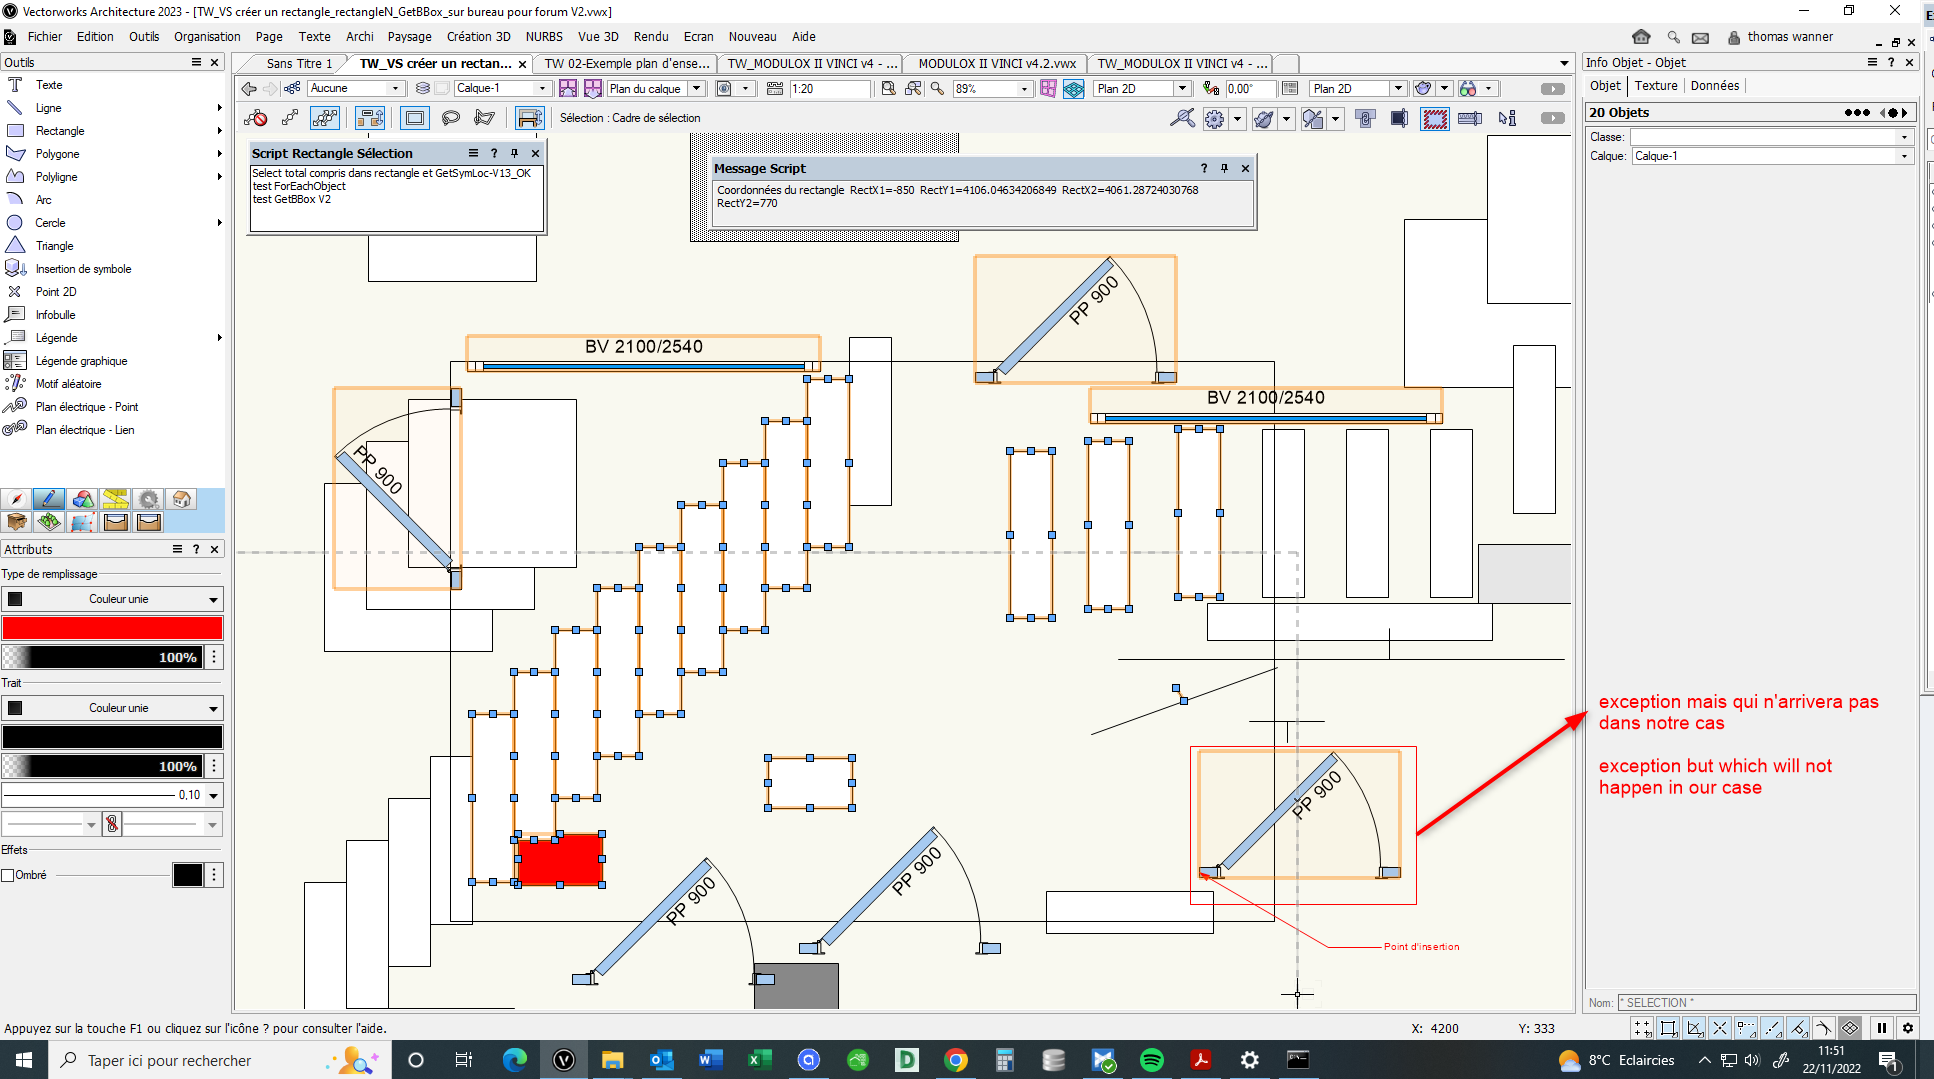Toggle rectangular marquee selection mode
Screen dimensions: 1934x1079
[x=414, y=118]
